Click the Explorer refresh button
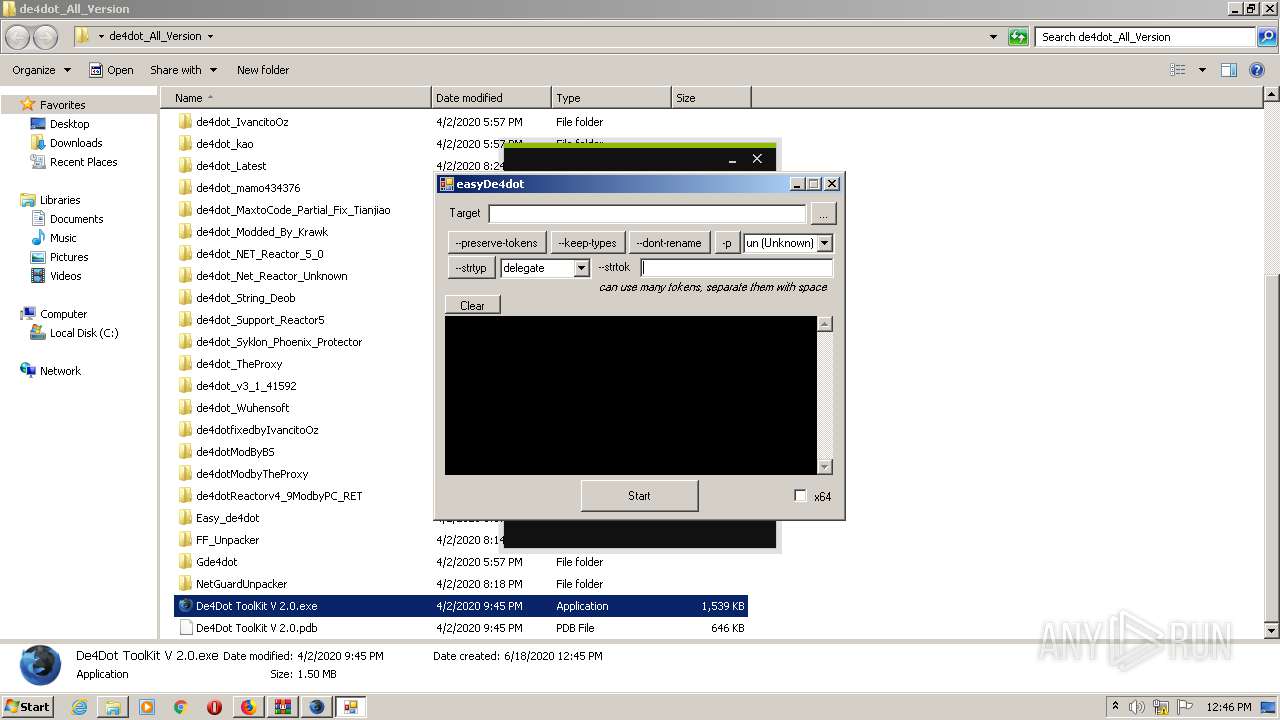The height and width of the screenshot is (720, 1280). (x=1018, y=37)
